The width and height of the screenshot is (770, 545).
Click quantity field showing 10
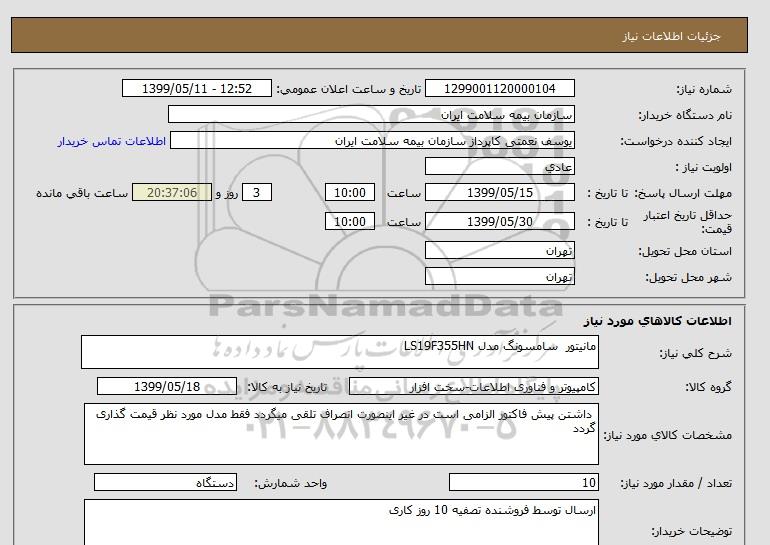(x=524, y=483)
